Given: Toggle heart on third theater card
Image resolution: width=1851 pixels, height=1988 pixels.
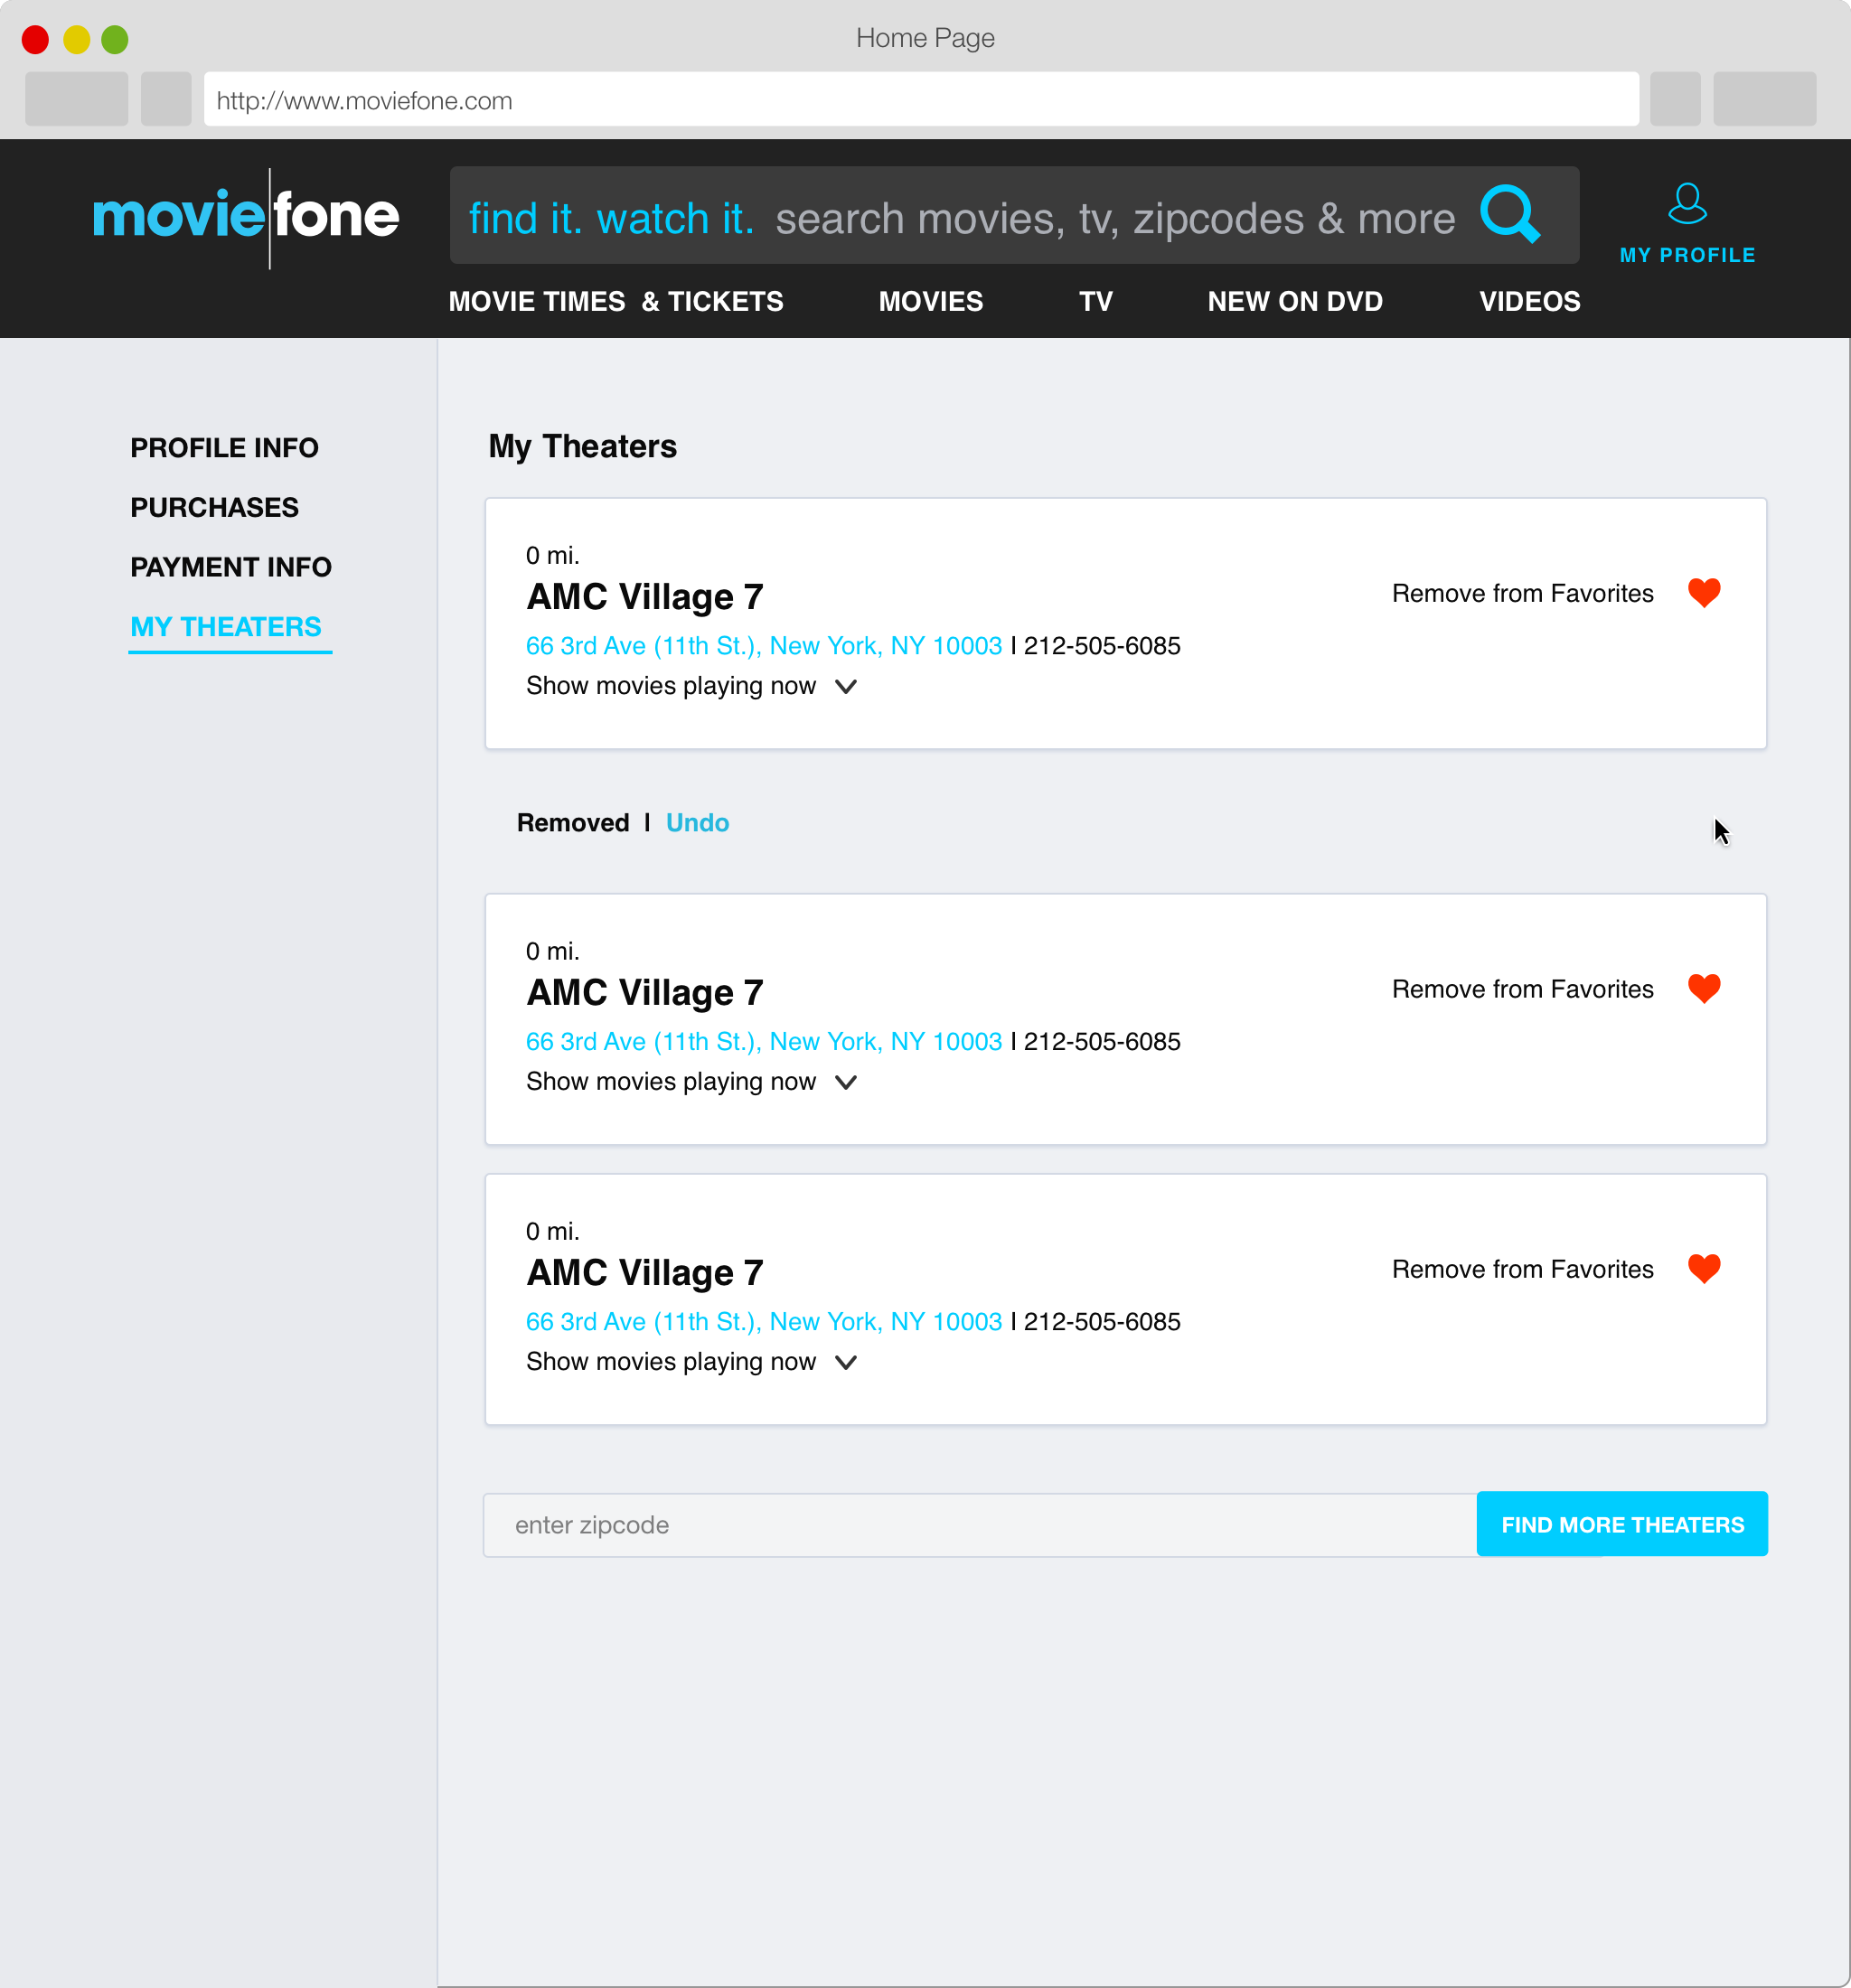Looking at the screenshot, I should pyautogui.click(x=1703, y=1269).
